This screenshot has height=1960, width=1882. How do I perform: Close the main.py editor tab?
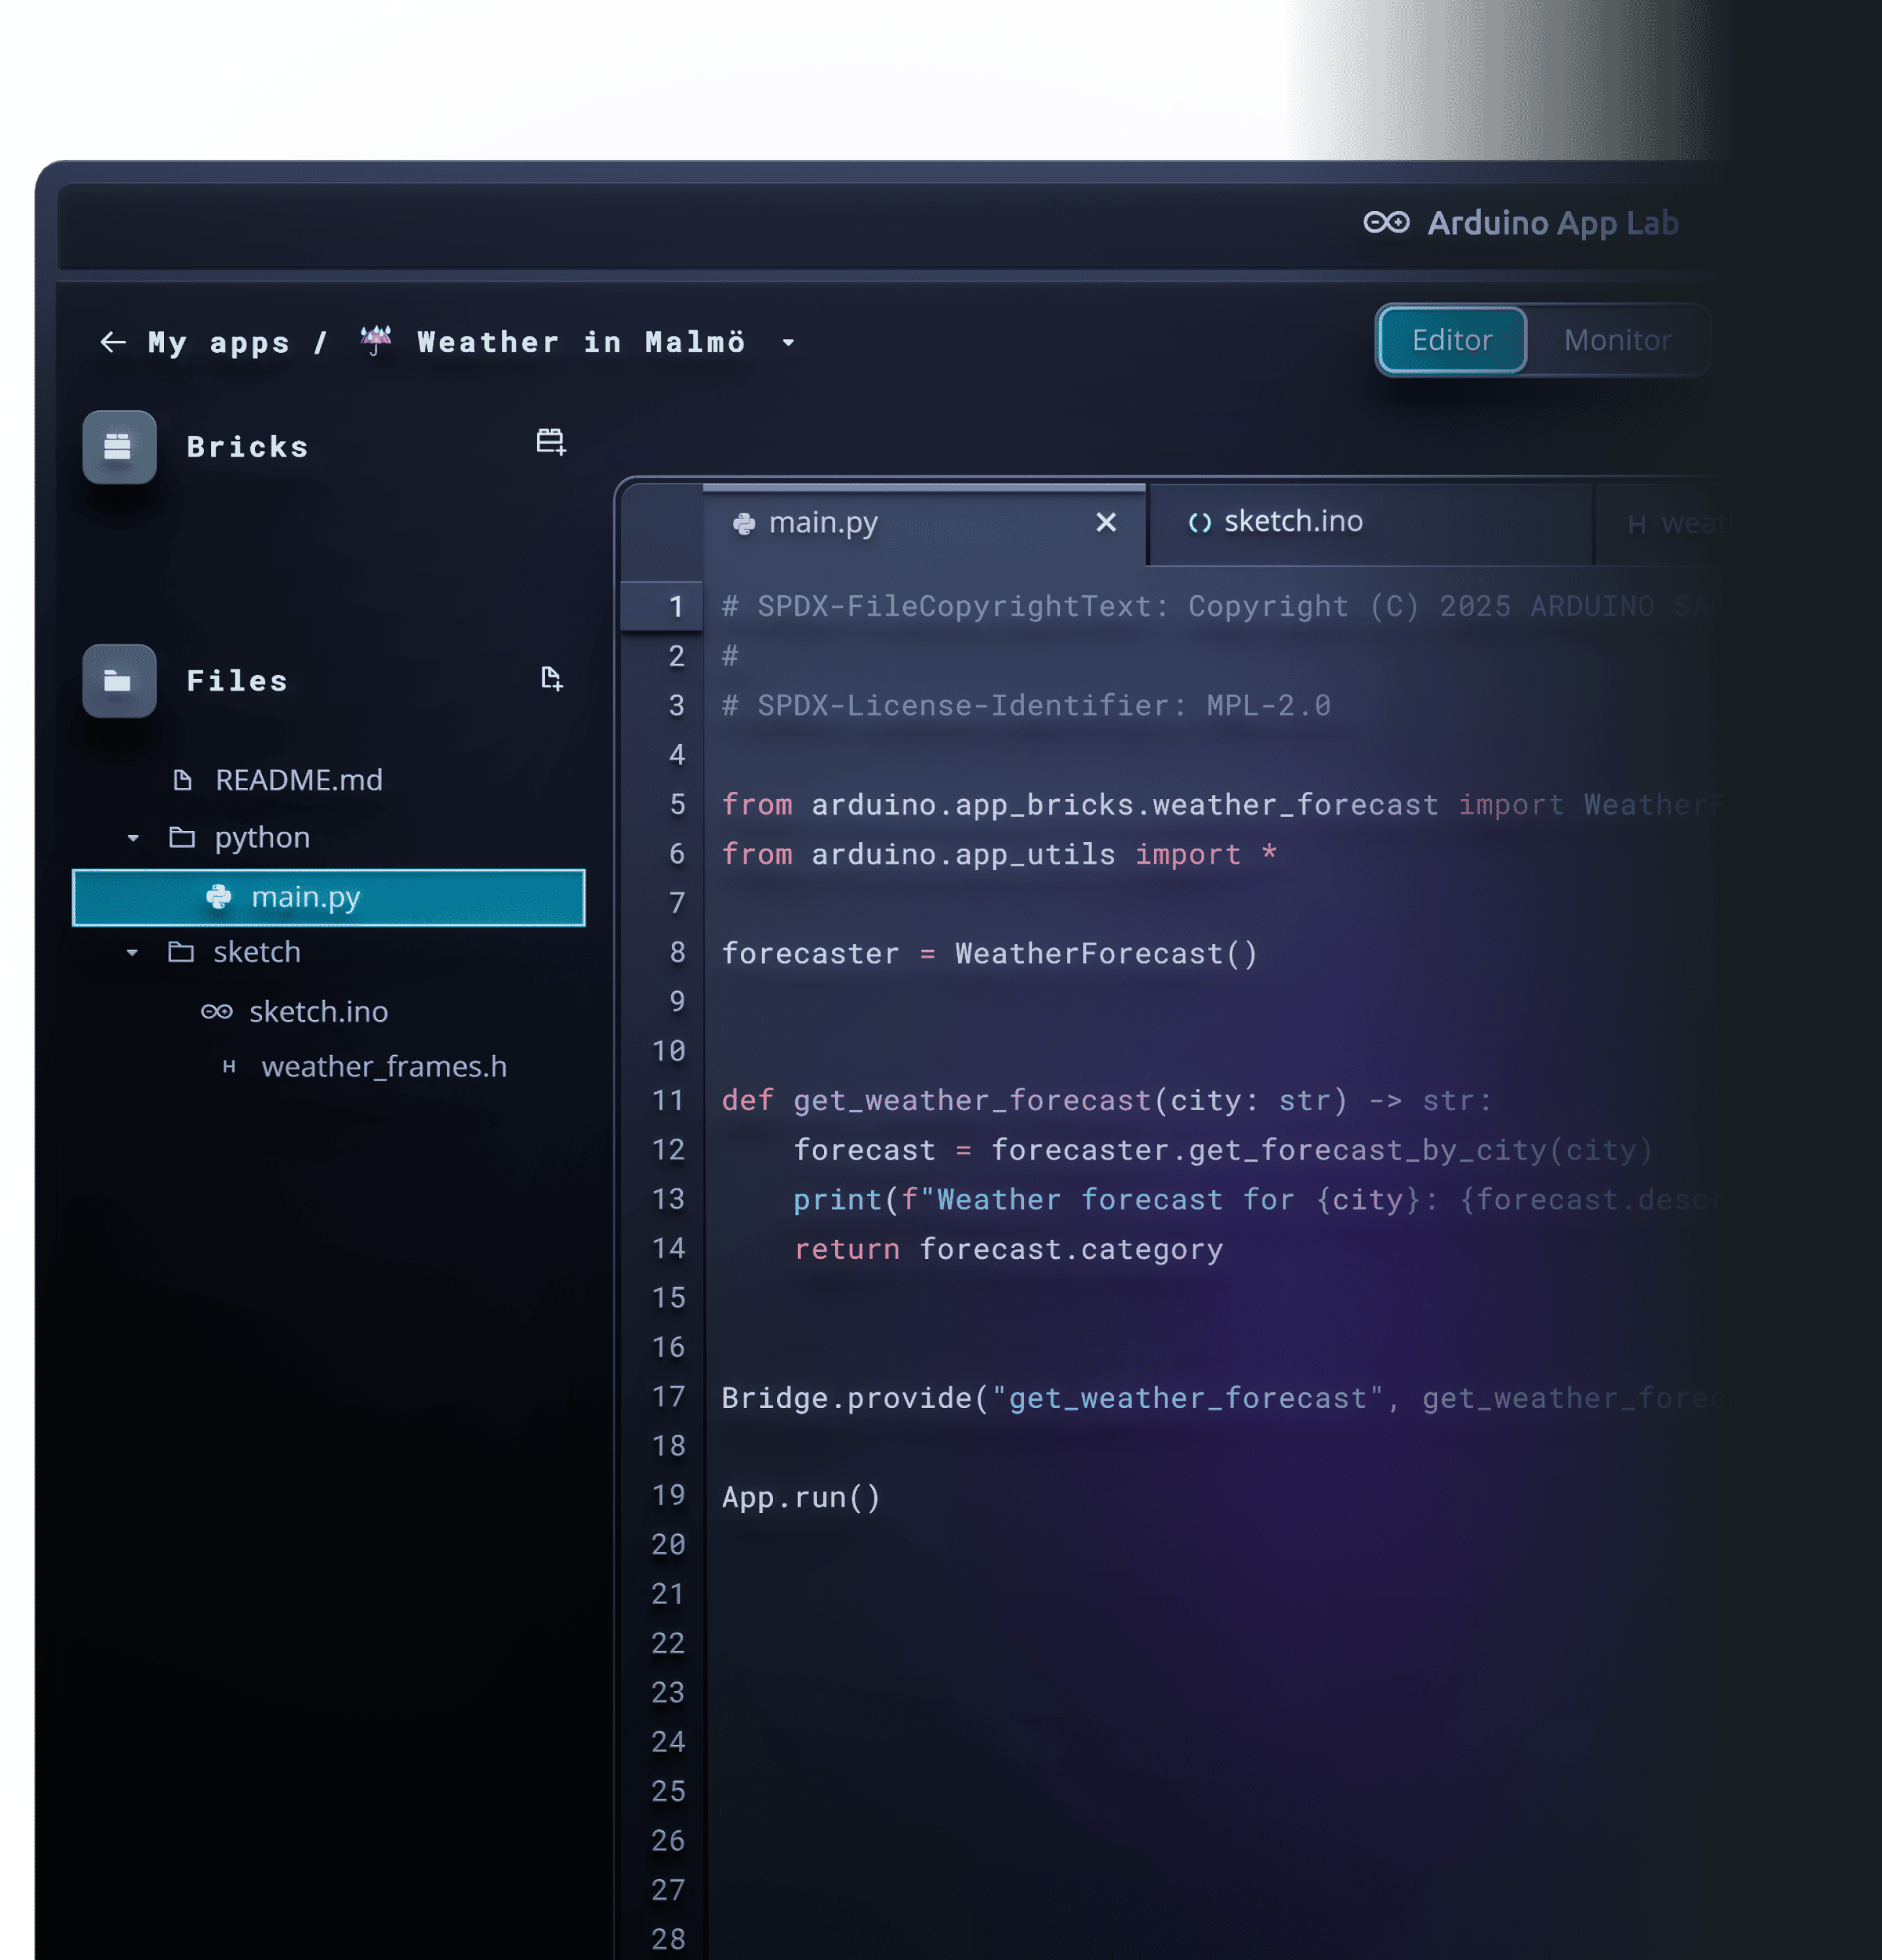[x=1106, y=522]
